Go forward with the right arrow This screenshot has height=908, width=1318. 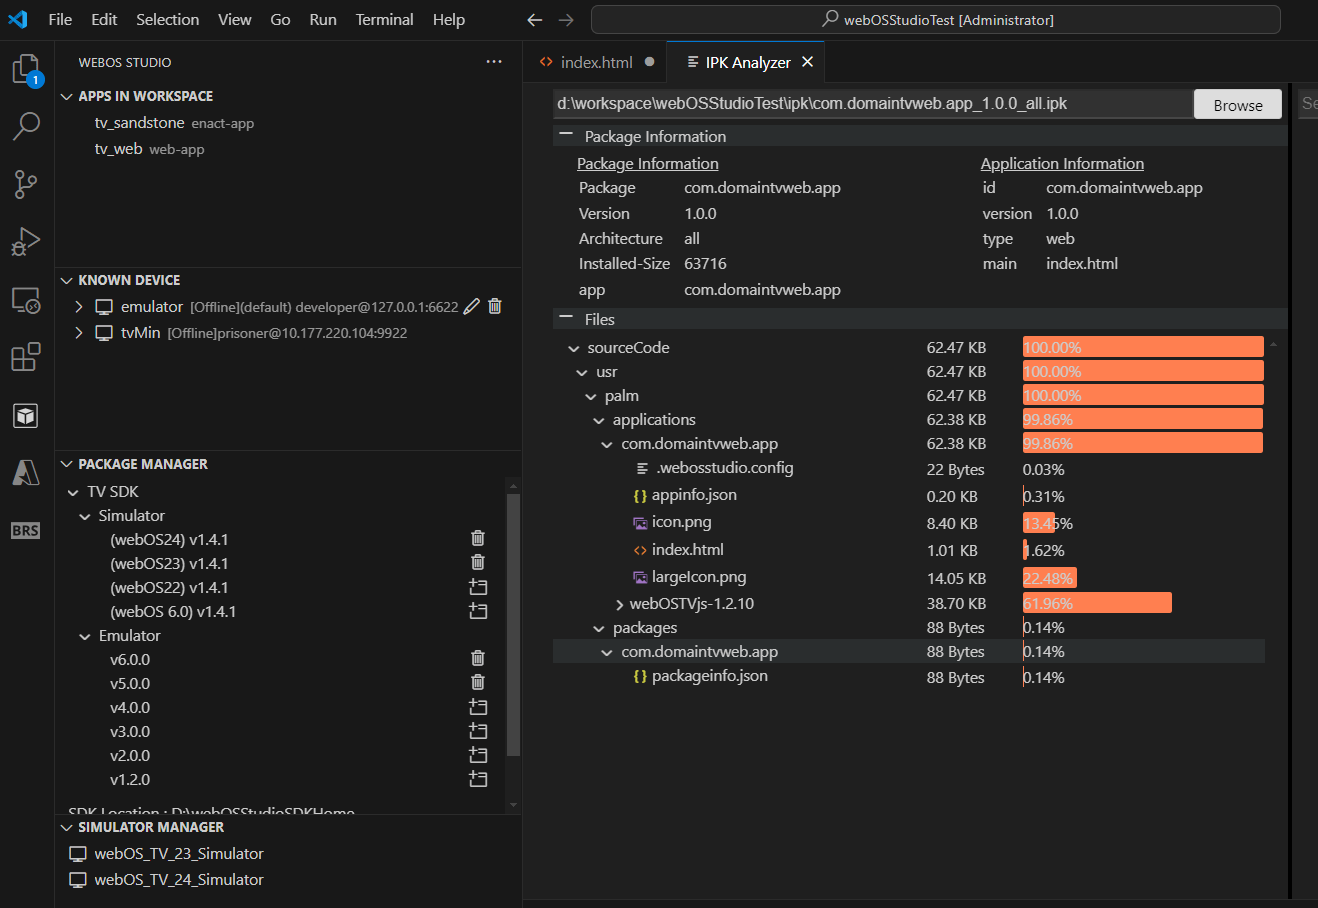click(566, 20)
